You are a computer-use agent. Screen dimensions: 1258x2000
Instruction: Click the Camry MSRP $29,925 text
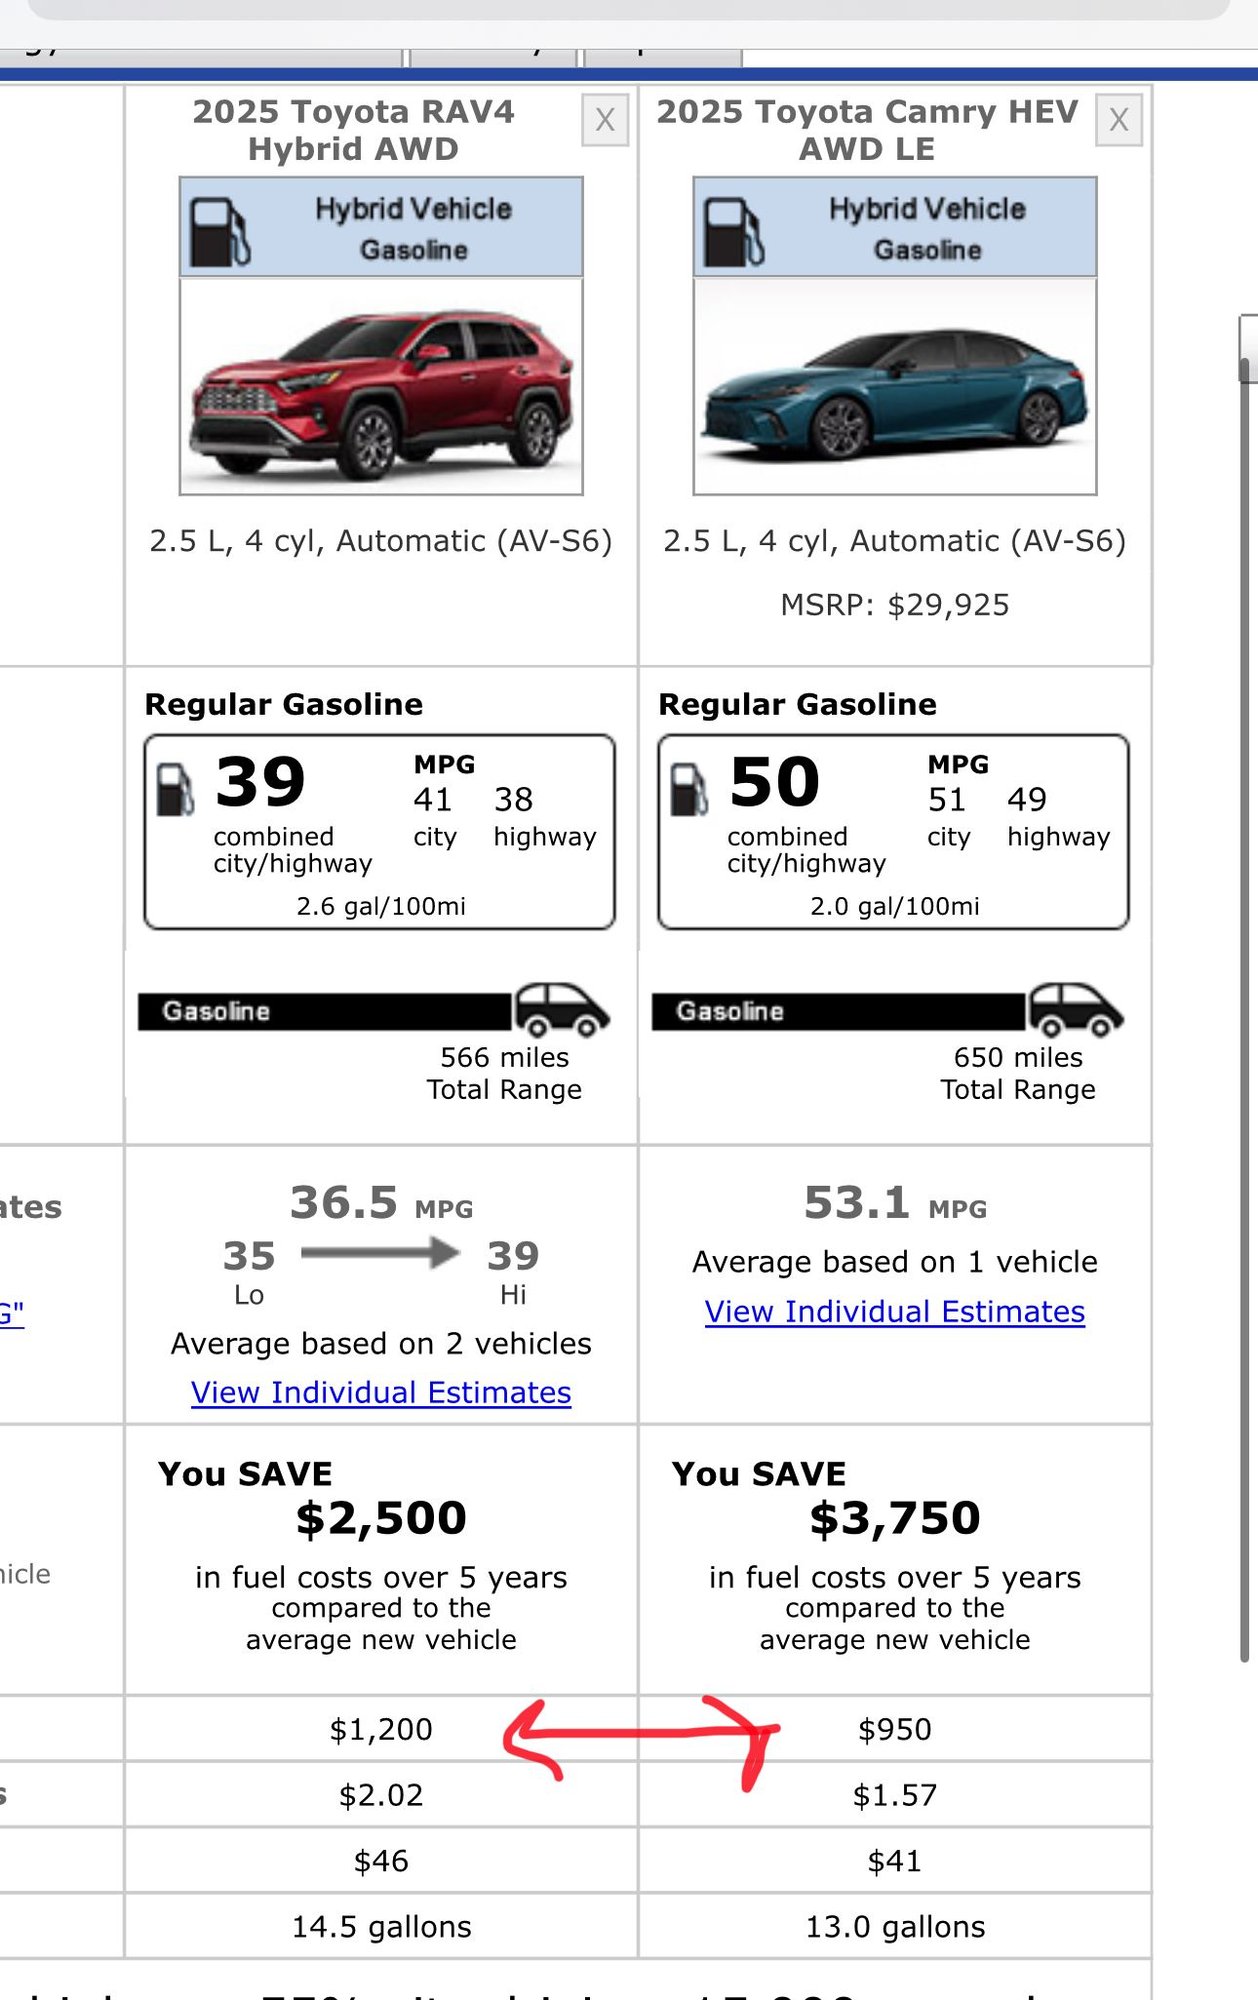pyautogui.click(x=895, y=605)
